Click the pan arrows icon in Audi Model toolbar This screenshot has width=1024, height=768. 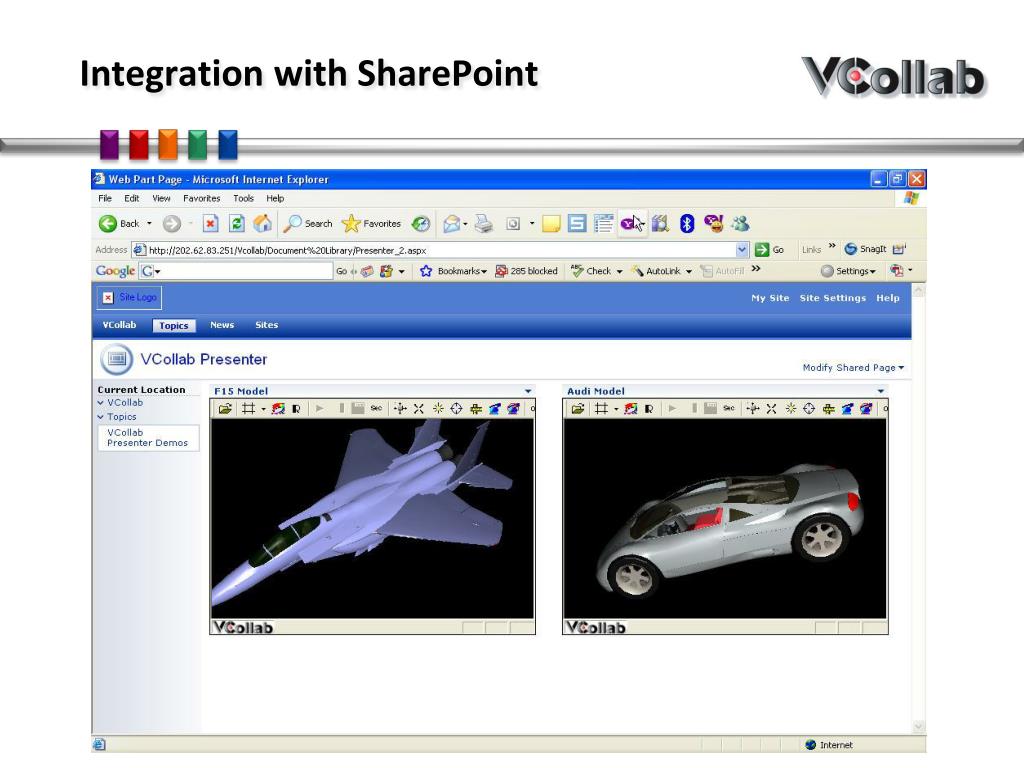tap(752, 409)
